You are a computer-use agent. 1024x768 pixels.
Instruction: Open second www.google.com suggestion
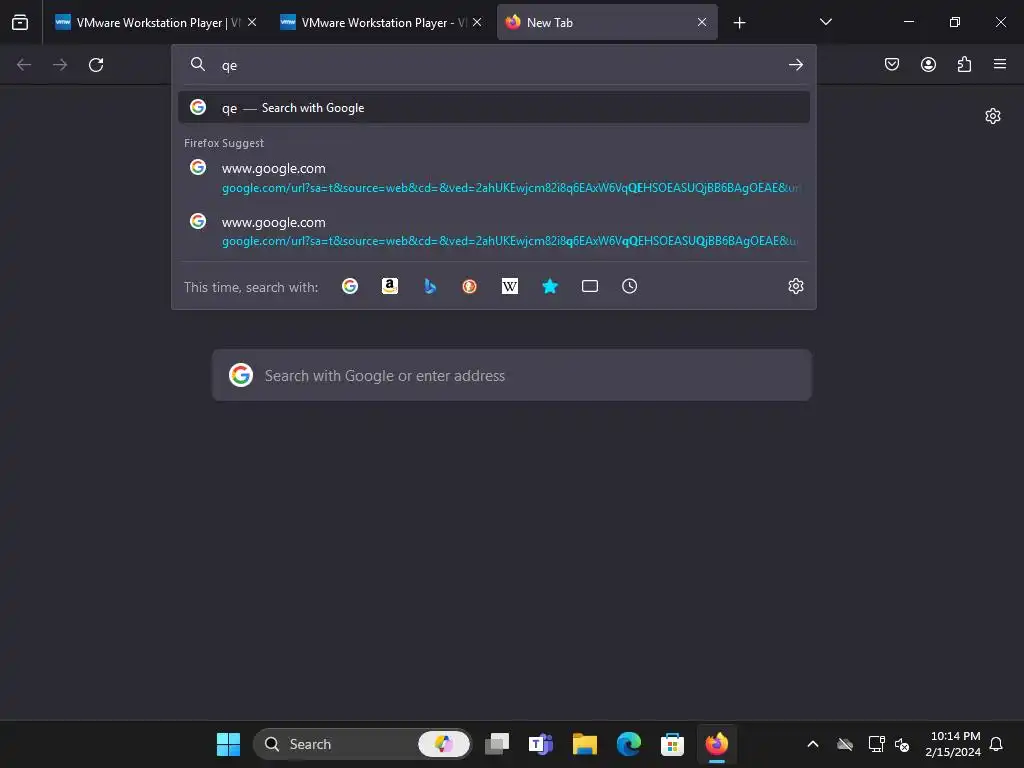pos(494,231)
